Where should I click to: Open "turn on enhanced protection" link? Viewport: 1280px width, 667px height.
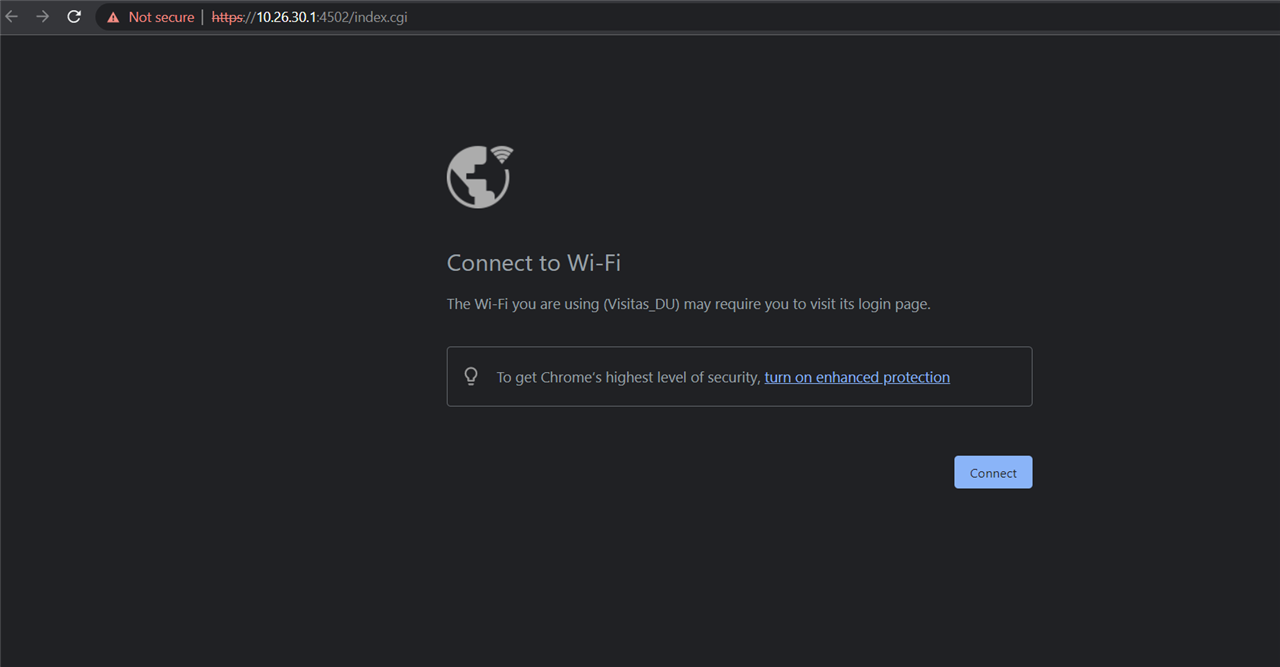click(857, 377)
